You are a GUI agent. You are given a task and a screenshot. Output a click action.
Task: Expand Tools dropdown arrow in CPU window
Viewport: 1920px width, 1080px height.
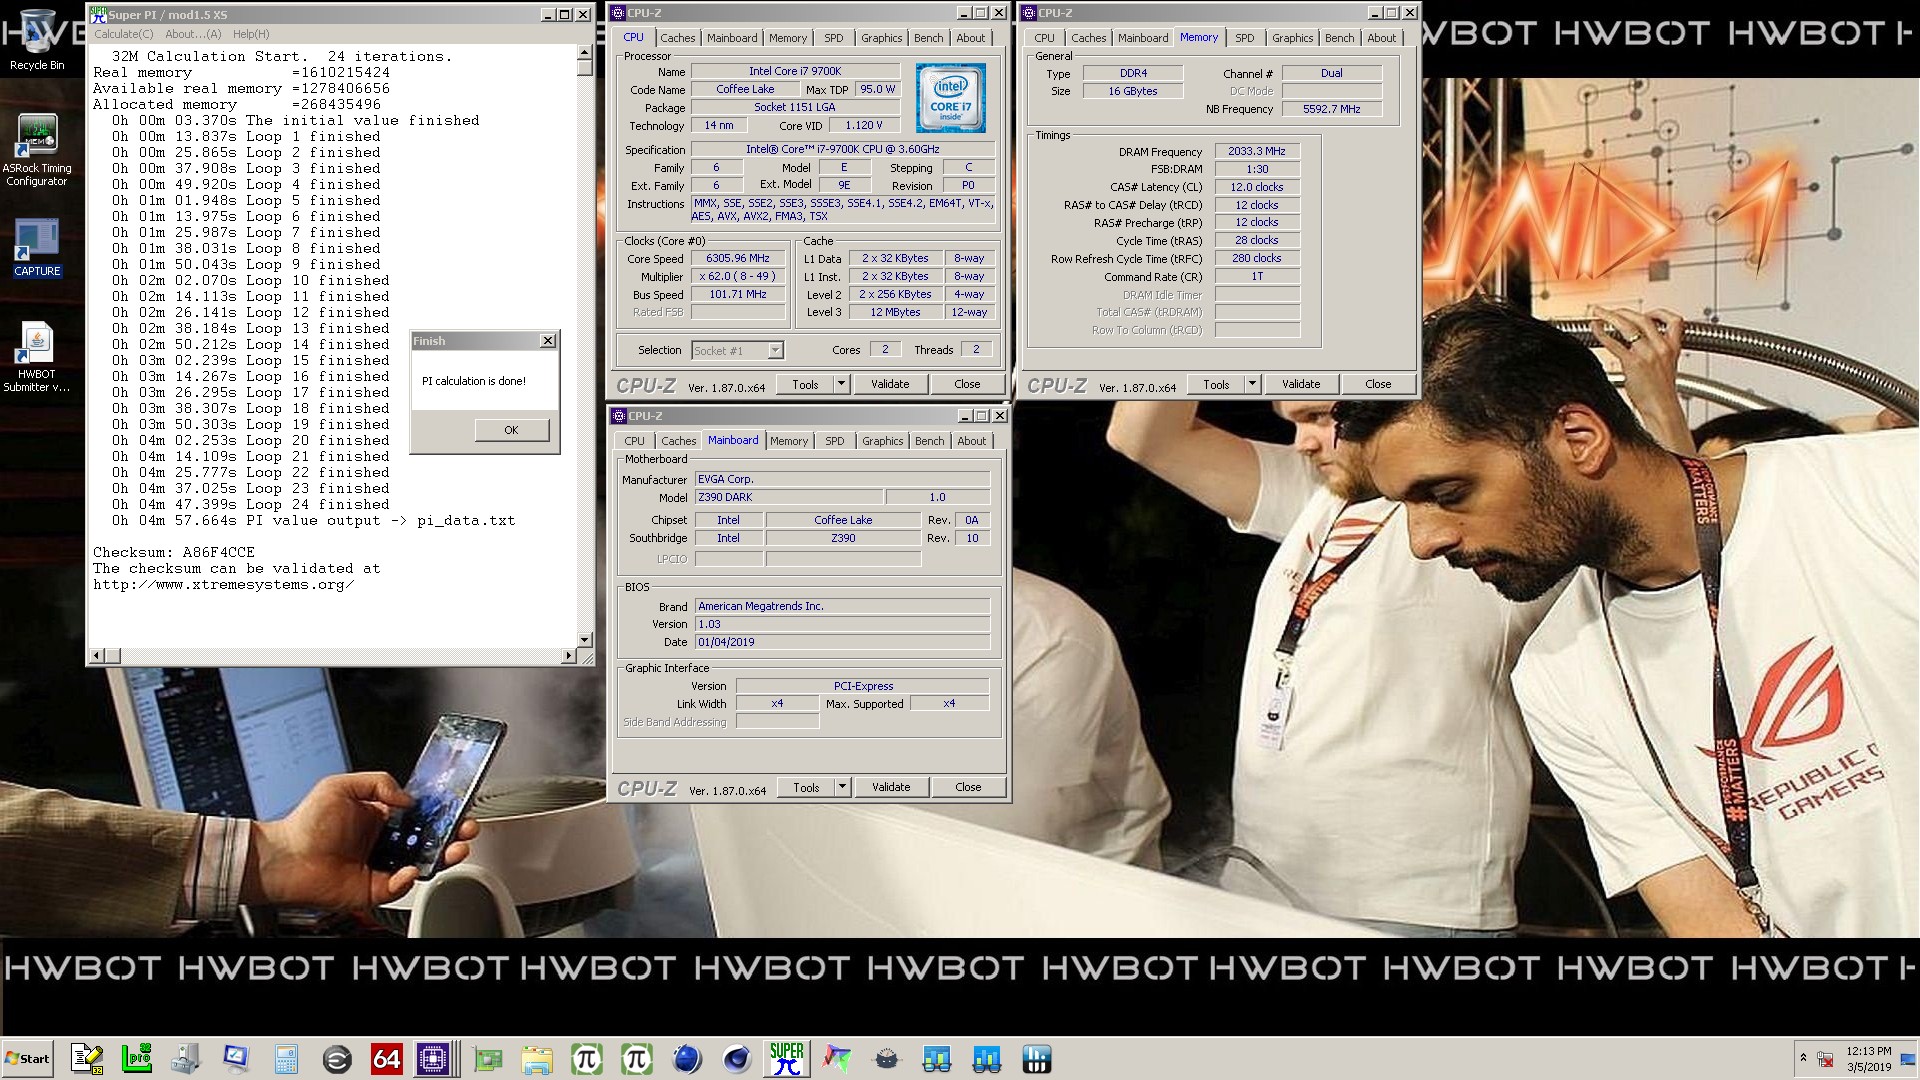point(841,384)
